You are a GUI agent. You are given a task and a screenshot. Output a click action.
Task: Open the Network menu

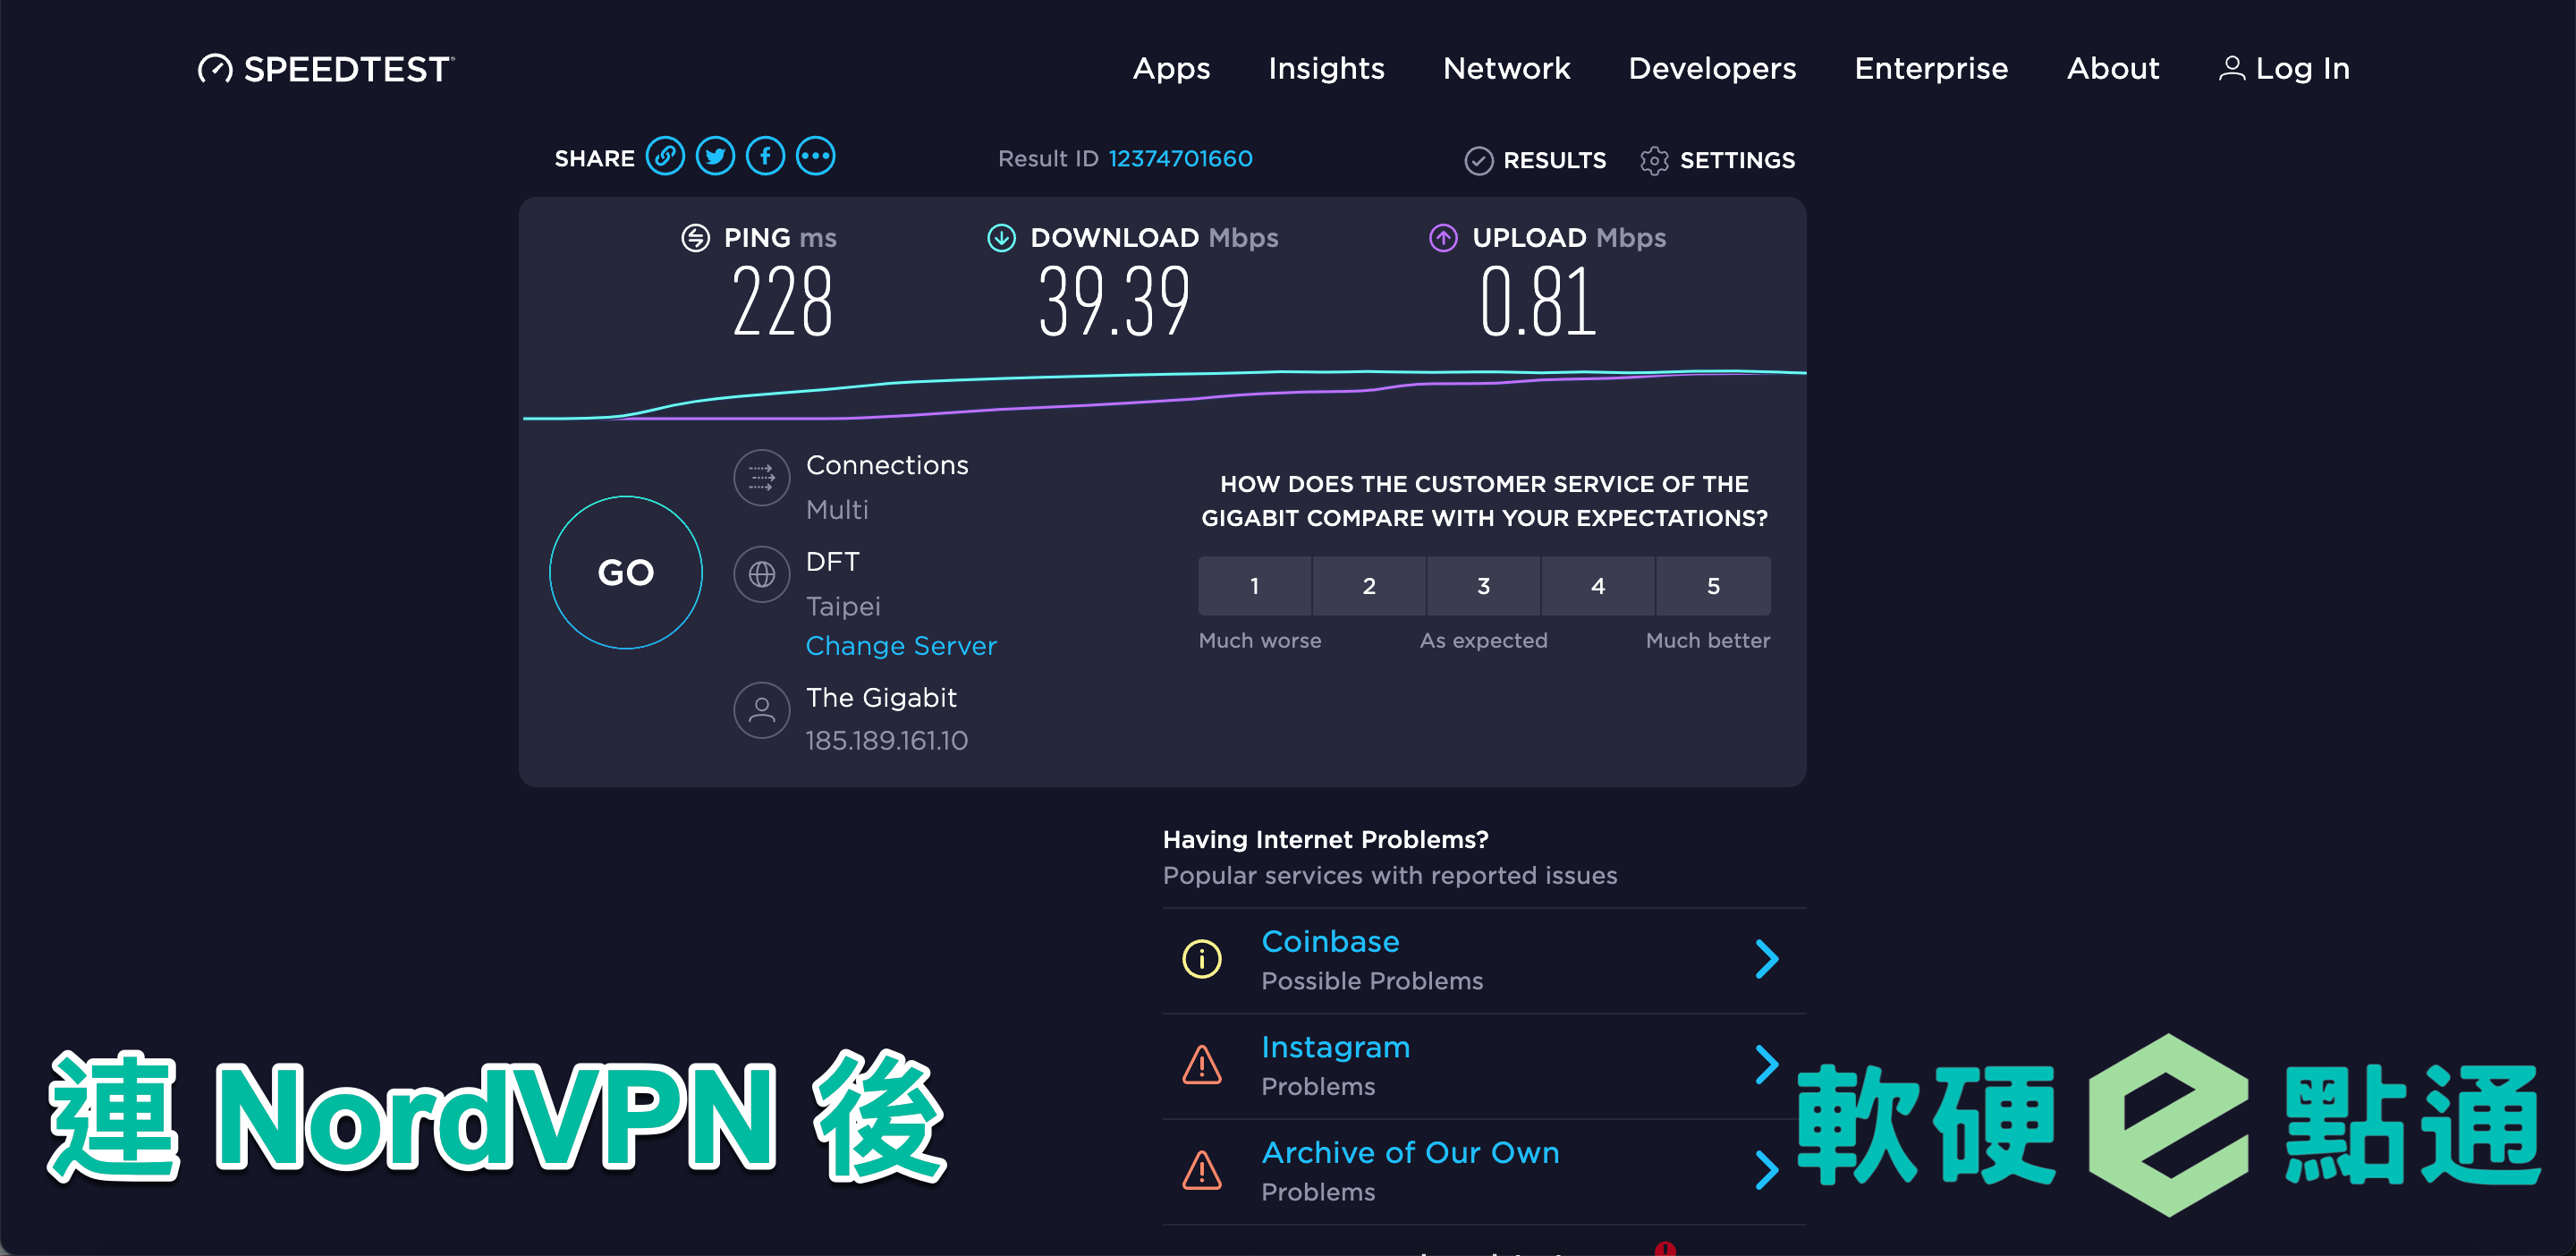point(1505,68)
